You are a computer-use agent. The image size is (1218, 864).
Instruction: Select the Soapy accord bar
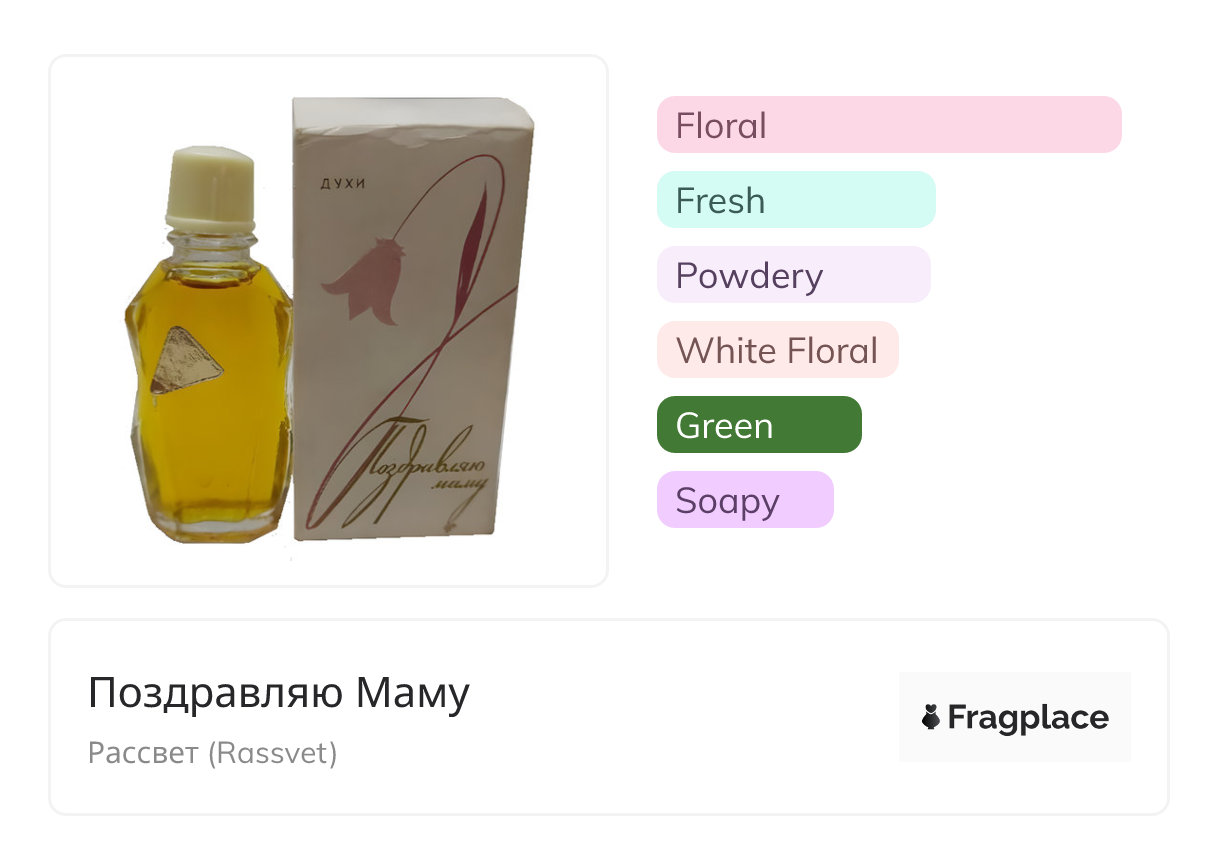point(744,500)
